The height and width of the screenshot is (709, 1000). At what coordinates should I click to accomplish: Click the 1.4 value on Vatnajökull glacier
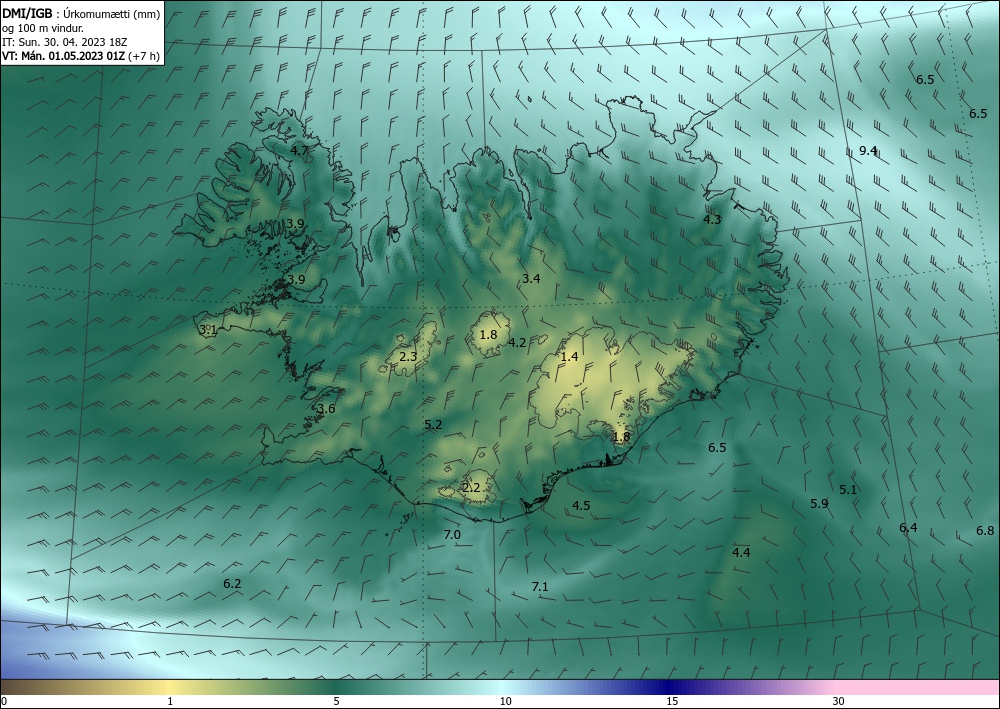(569, 356)
